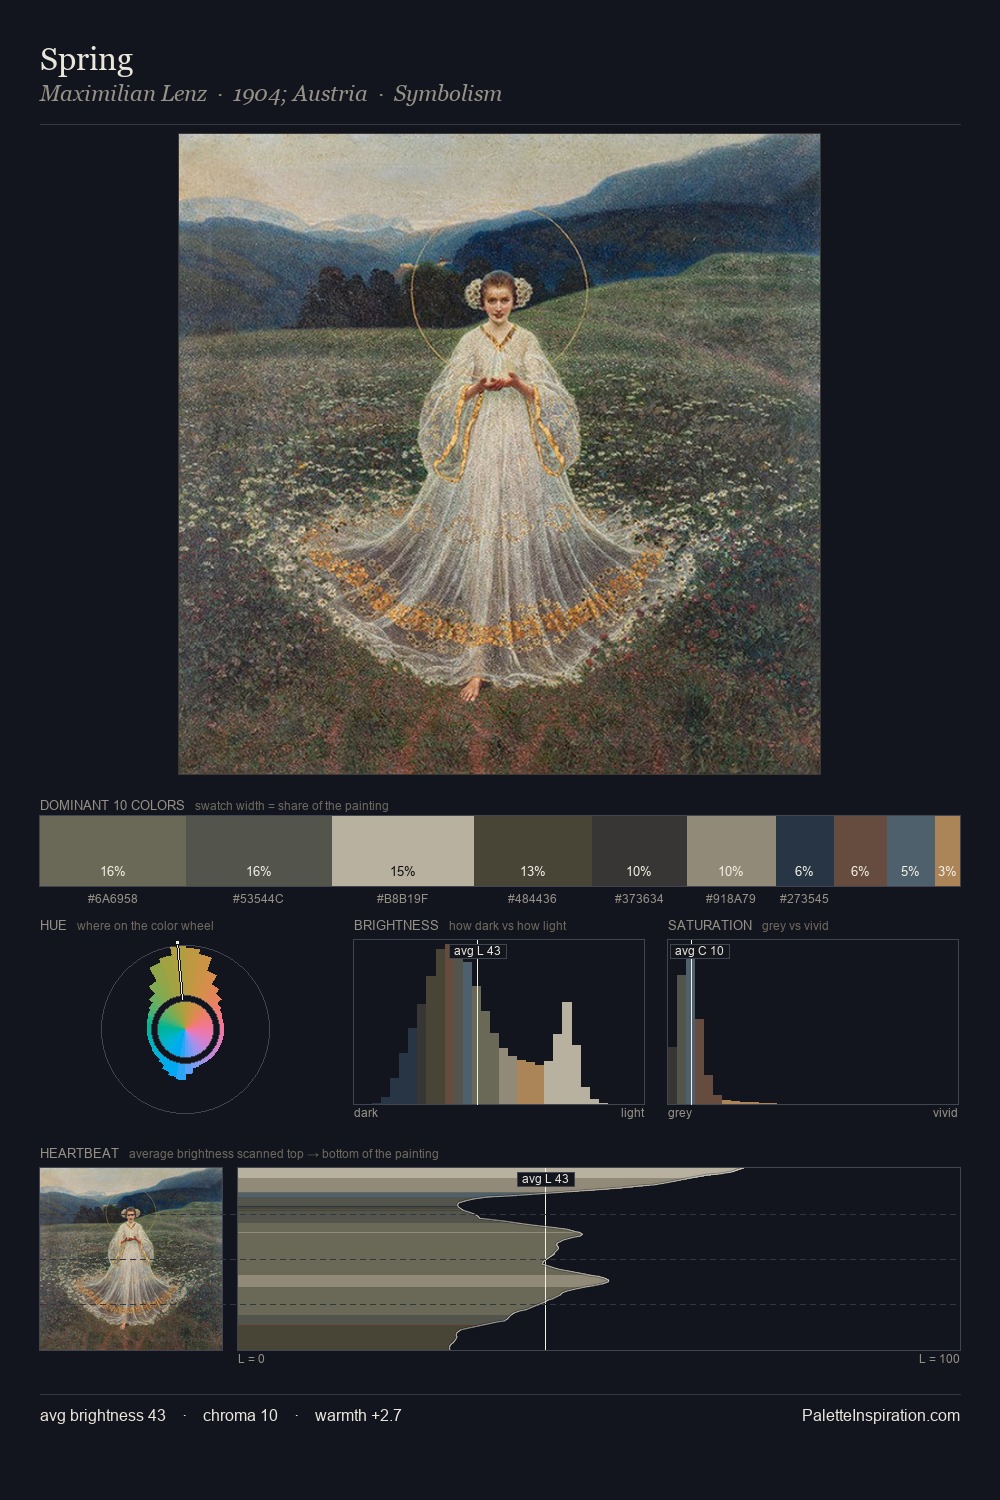1000x1500 pixels.
Task: Click the #373634 hex code label
Action: [639, 899]
